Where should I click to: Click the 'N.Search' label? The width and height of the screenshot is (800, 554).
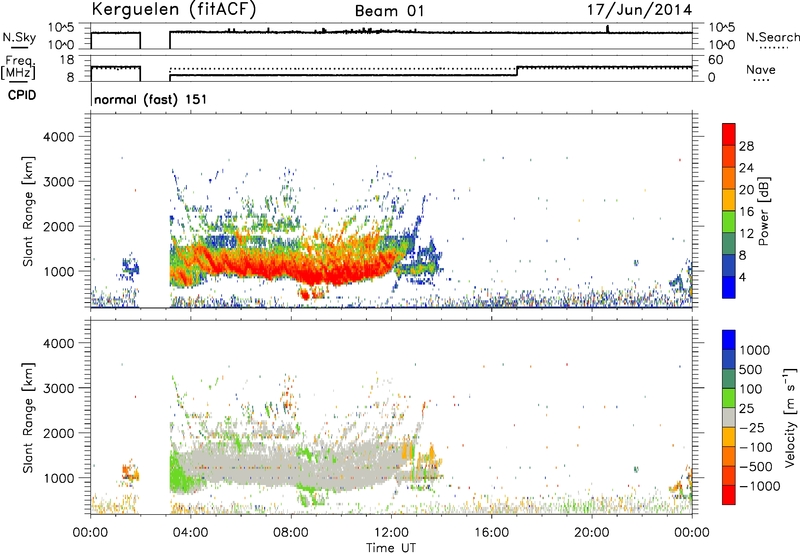click(x=772, y=37)
